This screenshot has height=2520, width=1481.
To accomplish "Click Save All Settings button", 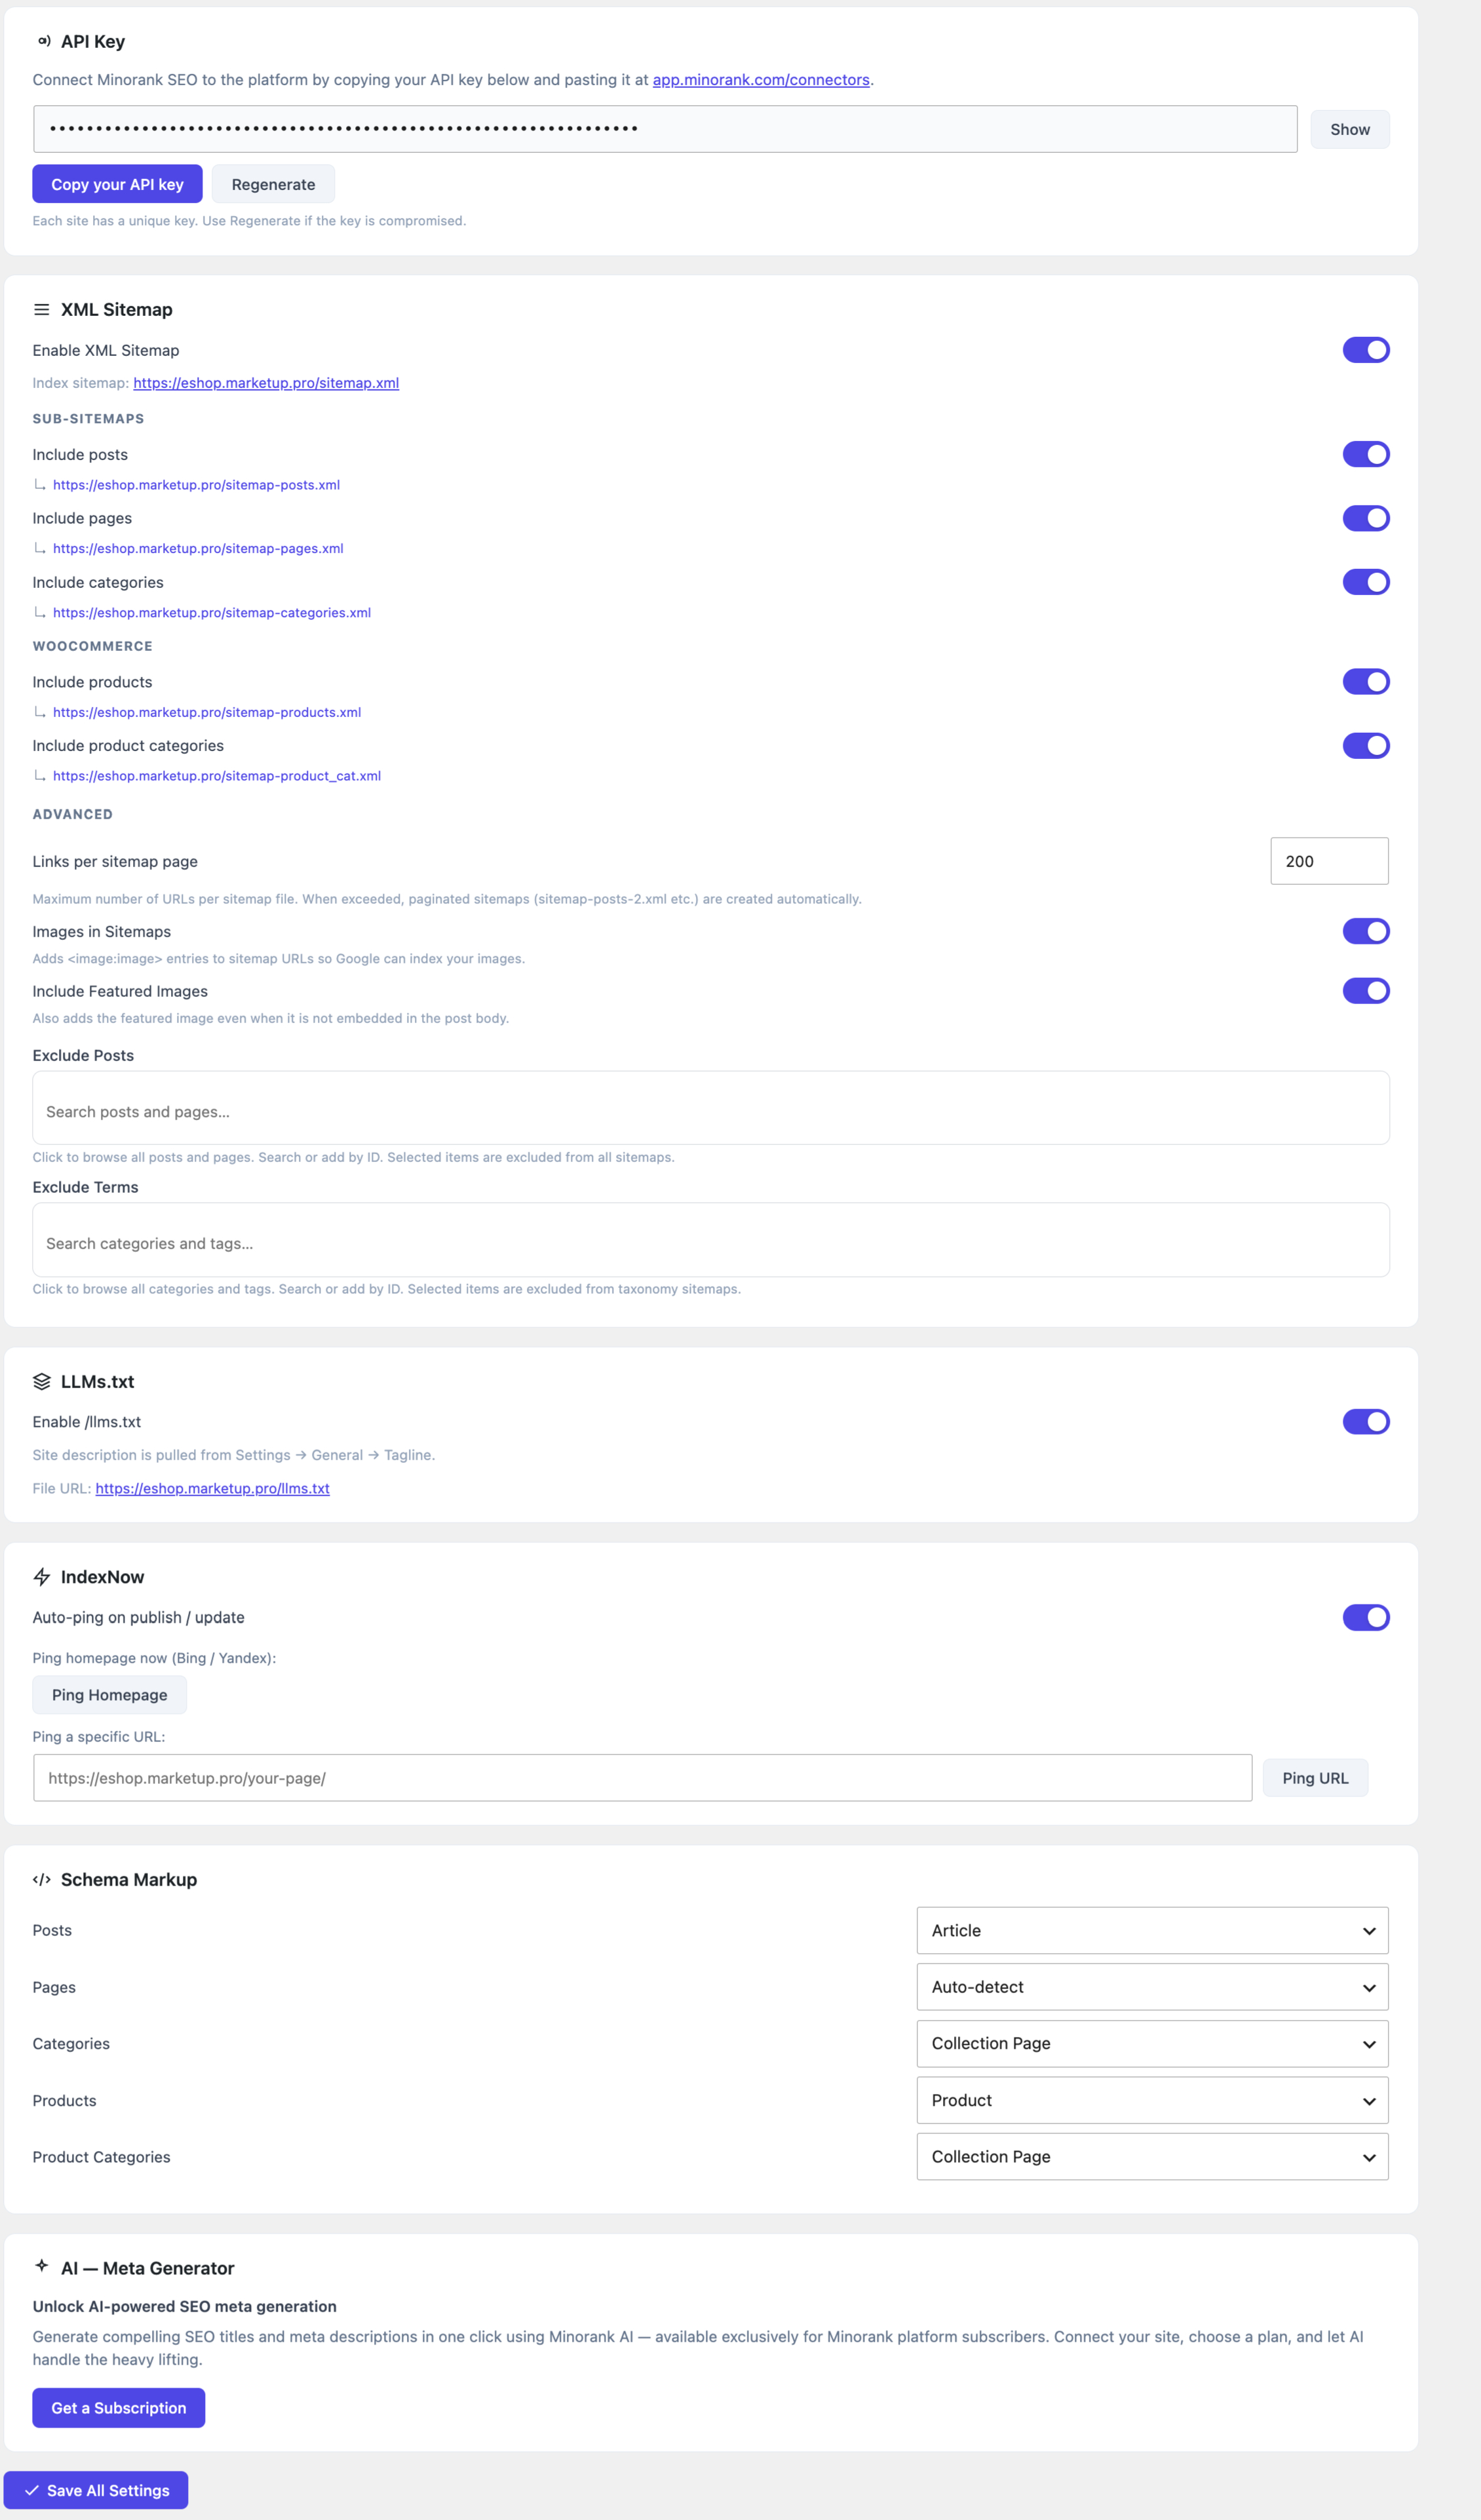I will [x=96, y=2490].
